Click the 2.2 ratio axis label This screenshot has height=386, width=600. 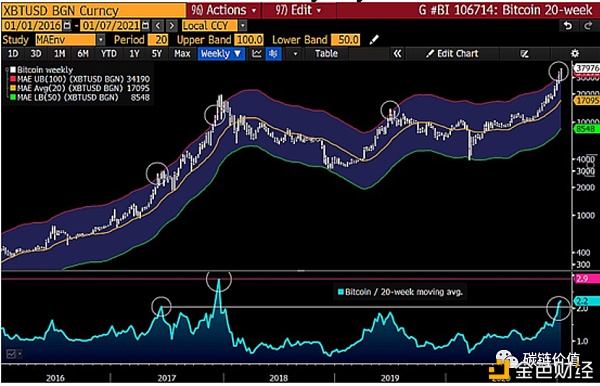[x=587, y=301]
